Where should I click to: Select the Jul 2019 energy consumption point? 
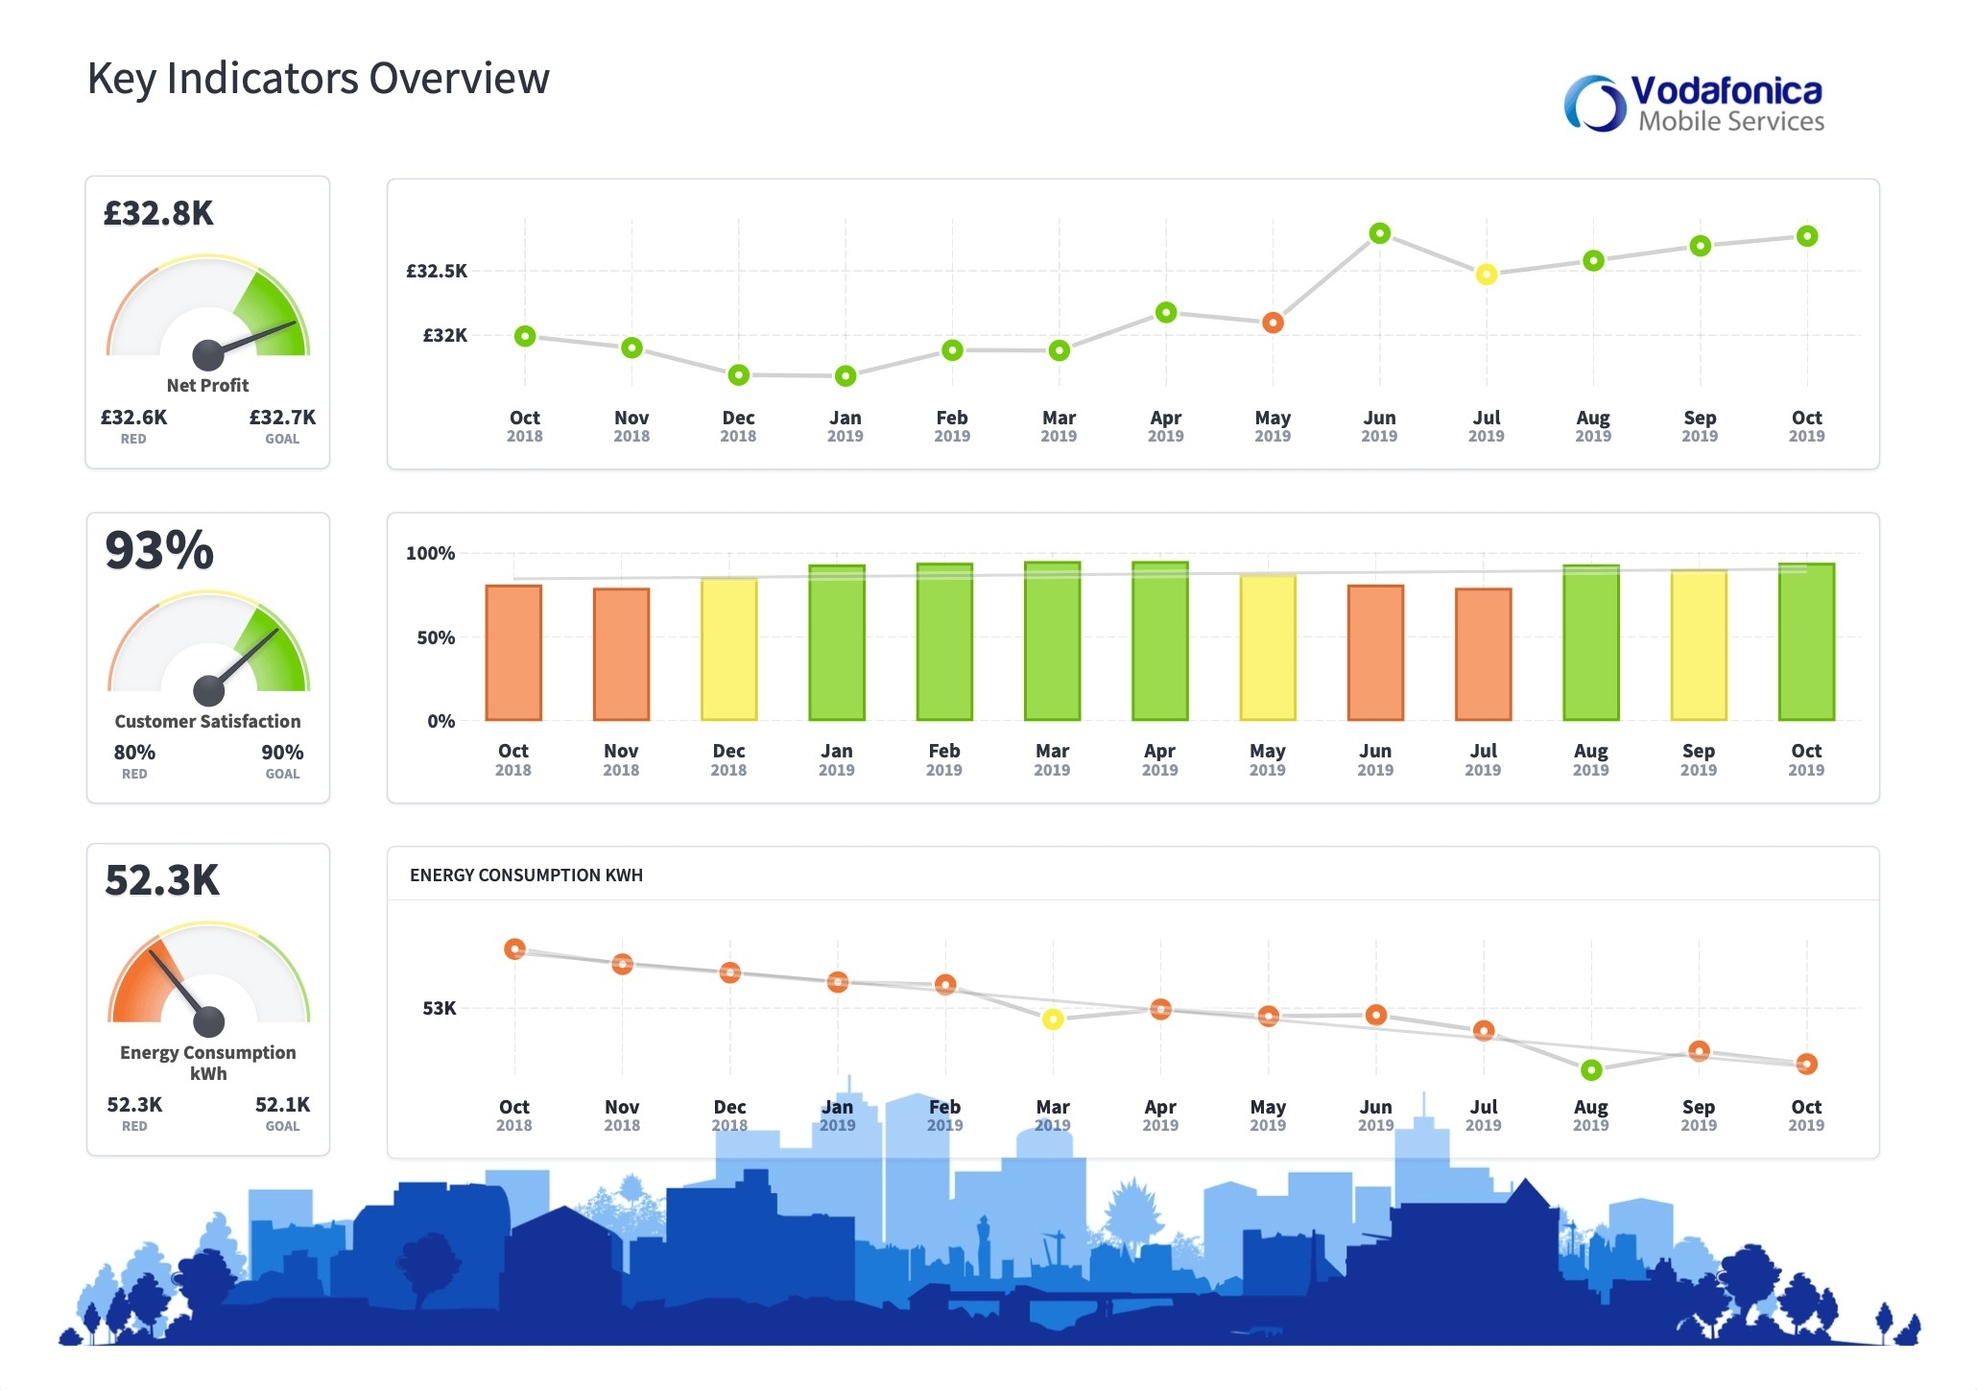tap(1485, 1030)
